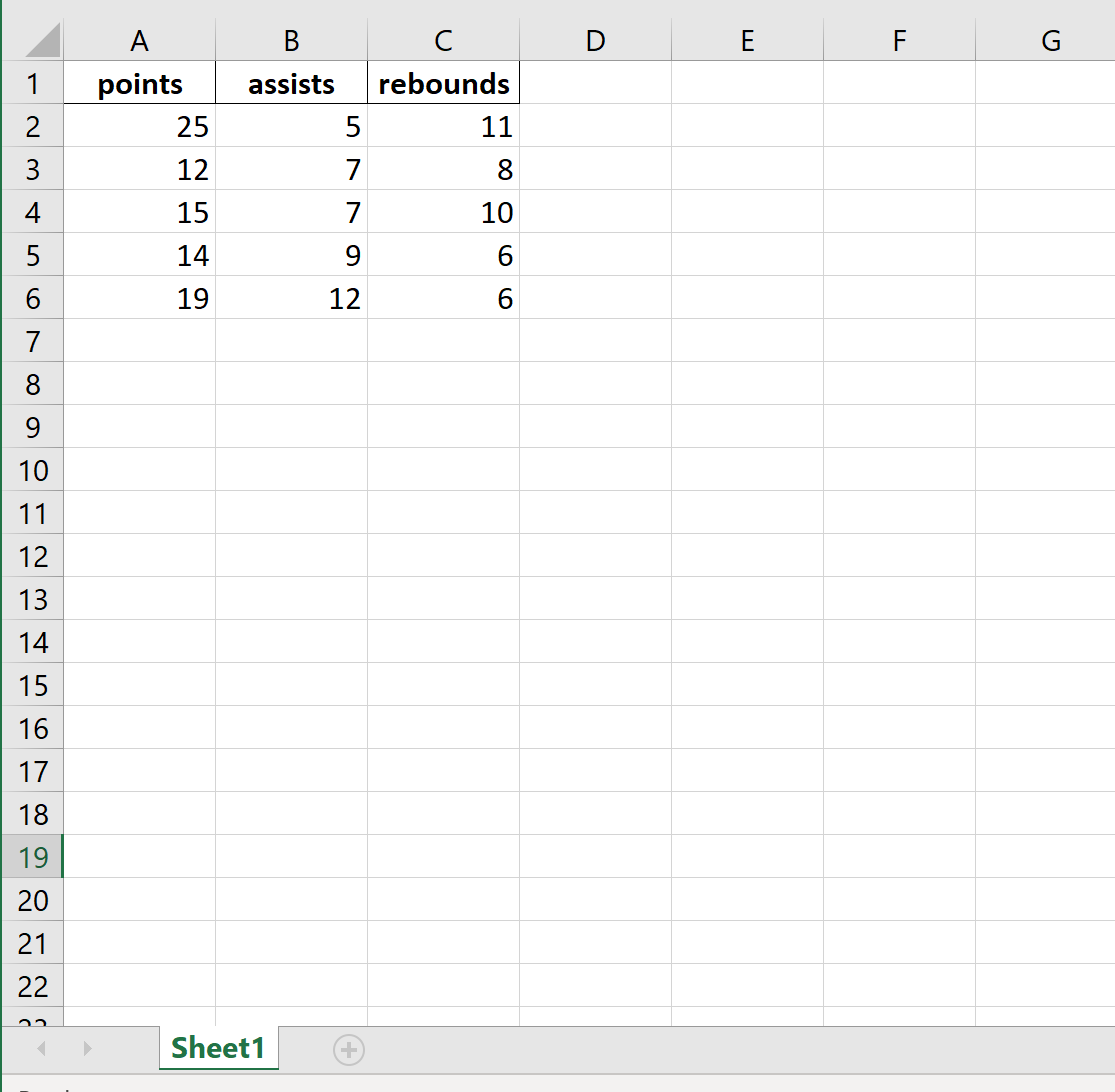Add a new sheet with plus icon
This screenshot has width=1115, height=1092.
click(348, 1050)
